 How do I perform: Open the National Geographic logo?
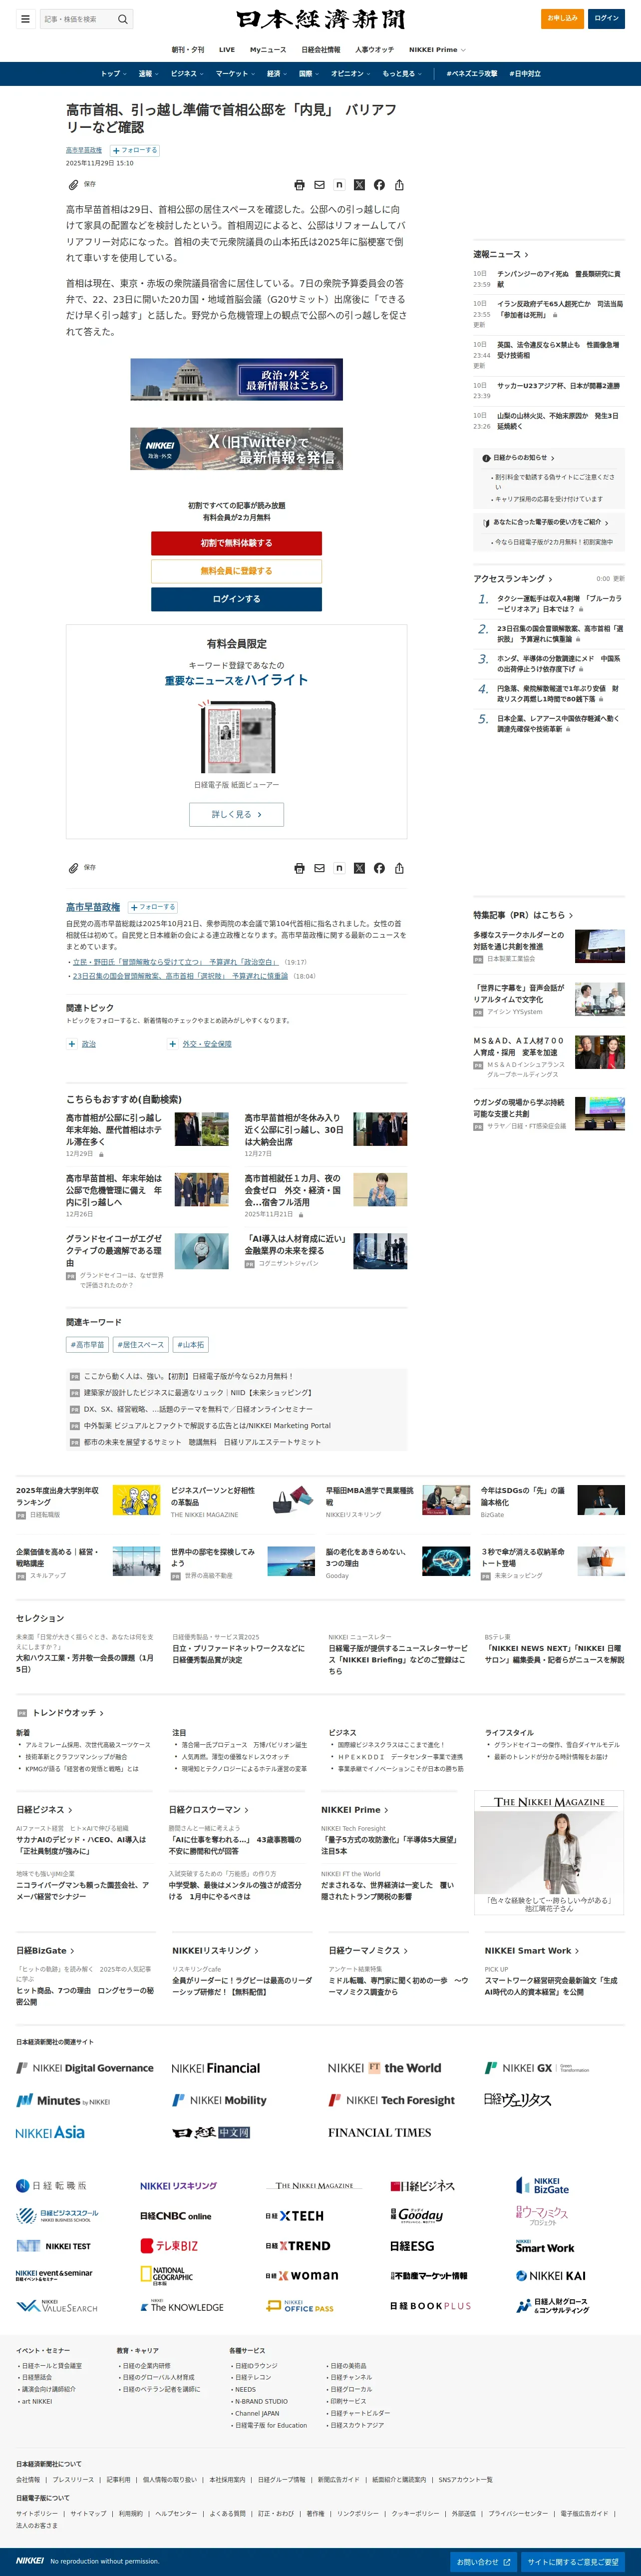click(x=166, y=2276)
